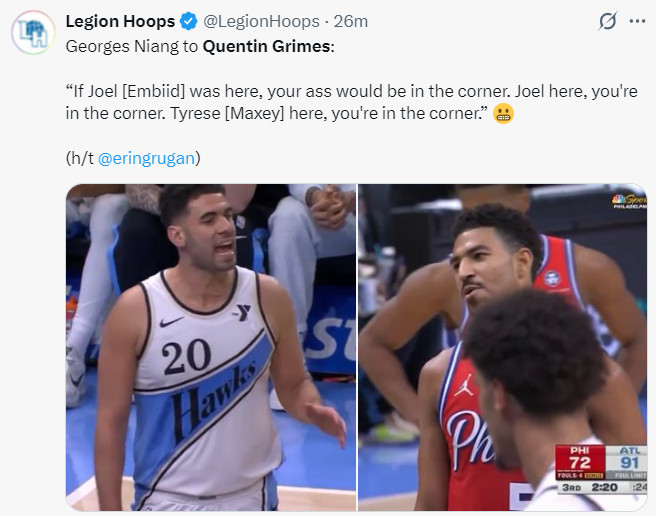
Task: Visit the @LegionHoops handle link
Action: coord(261,21)
